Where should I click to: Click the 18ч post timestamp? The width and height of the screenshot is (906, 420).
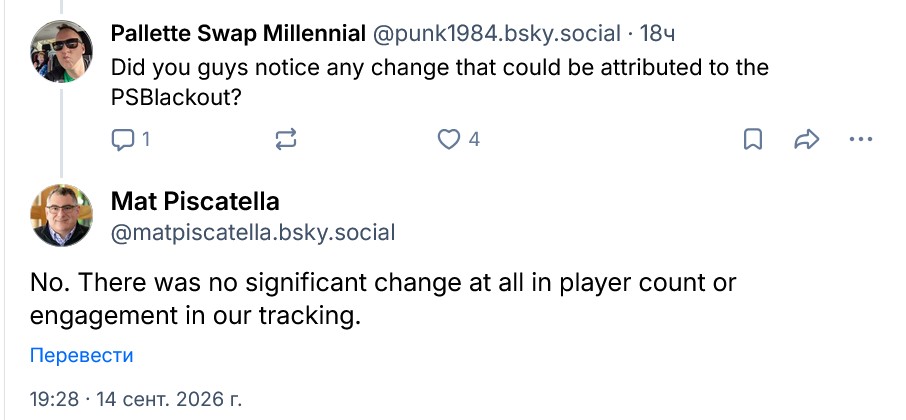[x=658, y=34]
